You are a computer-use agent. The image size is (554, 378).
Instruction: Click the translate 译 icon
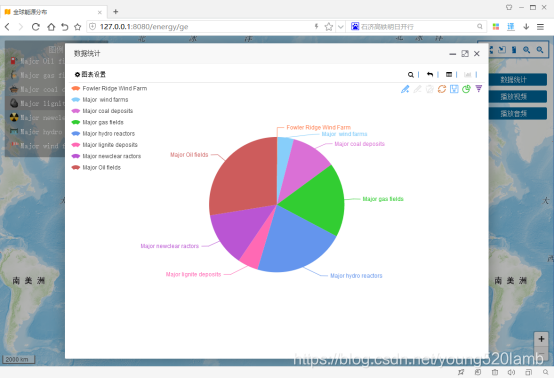pos(511,27)
